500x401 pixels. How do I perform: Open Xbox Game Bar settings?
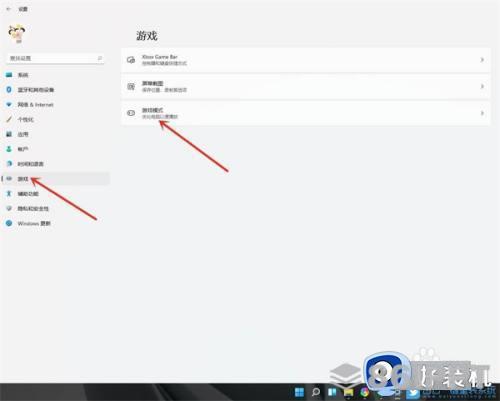tap(306, 60)
